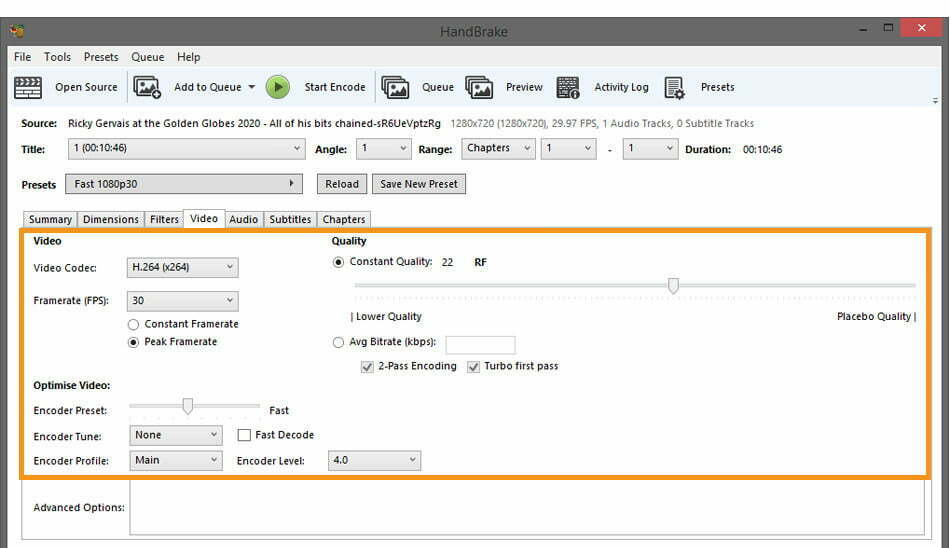
Task: Switch to the Audio tab
Action: coord(244,219)
